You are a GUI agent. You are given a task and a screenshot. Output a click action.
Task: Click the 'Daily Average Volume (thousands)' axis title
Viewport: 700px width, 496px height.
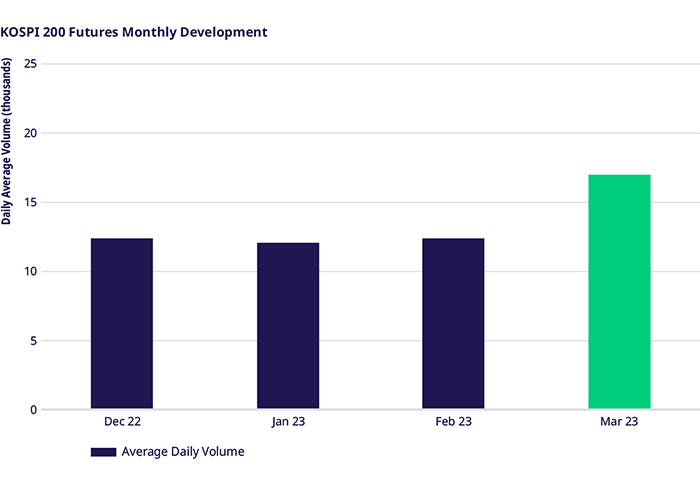point(7,141)
